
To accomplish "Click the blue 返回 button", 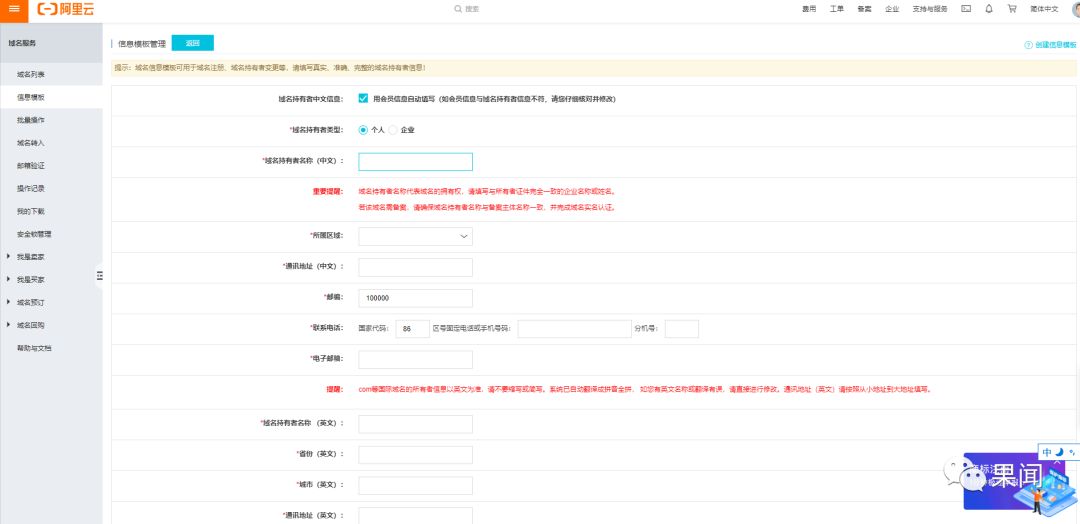I will pyautogui.click(x=193, y=43).
